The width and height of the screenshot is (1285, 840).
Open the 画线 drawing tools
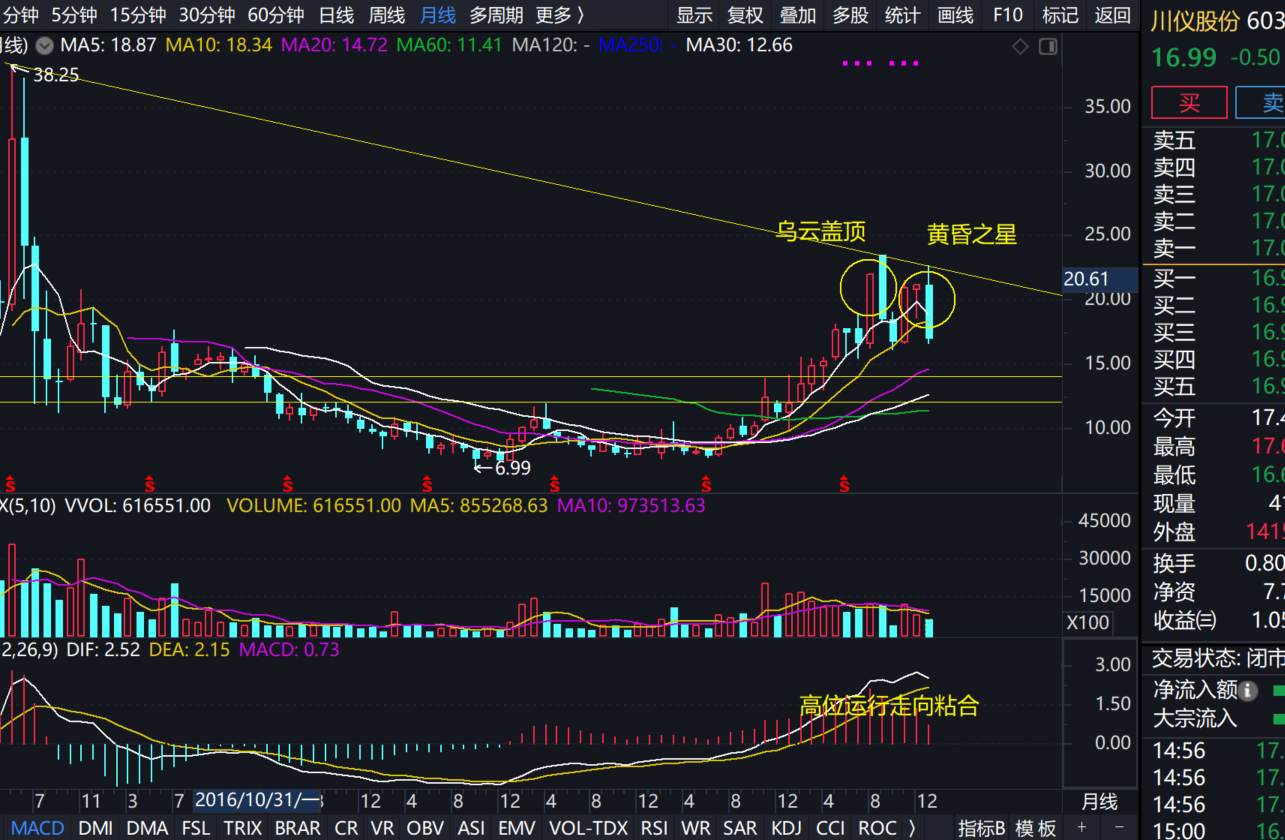click(956, 15)
